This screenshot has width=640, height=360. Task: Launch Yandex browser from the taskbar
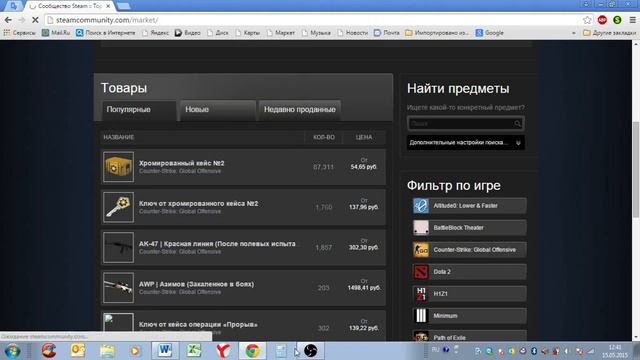(x=223, y=351)
